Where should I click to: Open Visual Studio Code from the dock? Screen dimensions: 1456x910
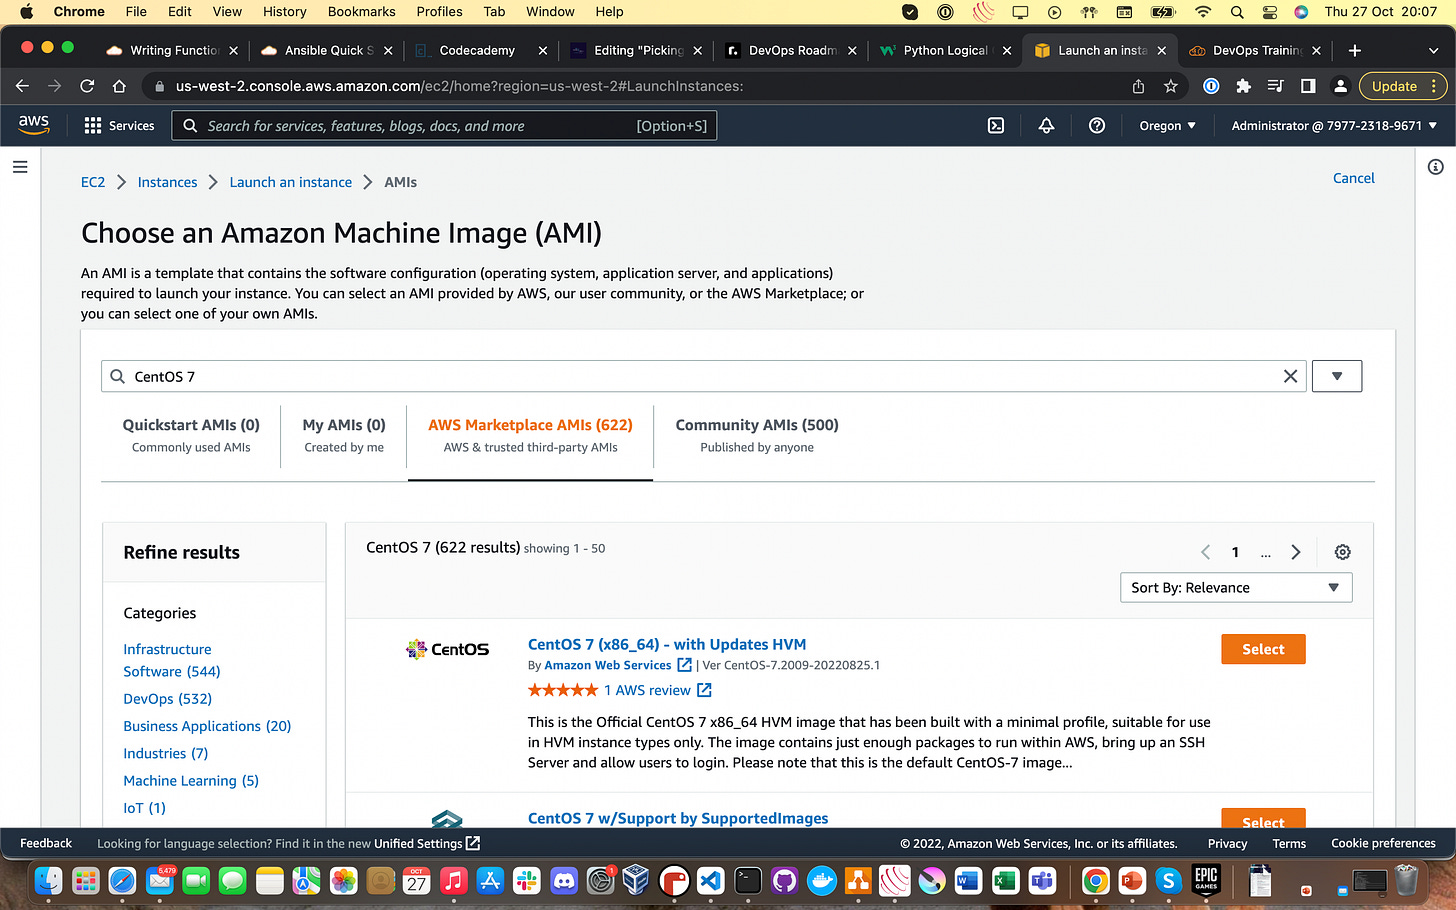(710, 881)
